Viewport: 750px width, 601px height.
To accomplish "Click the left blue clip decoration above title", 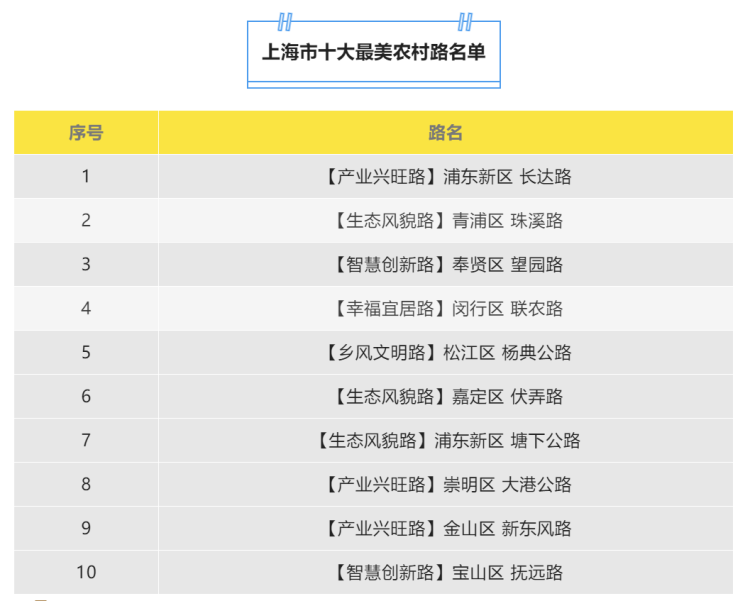I will click(285, 22).
